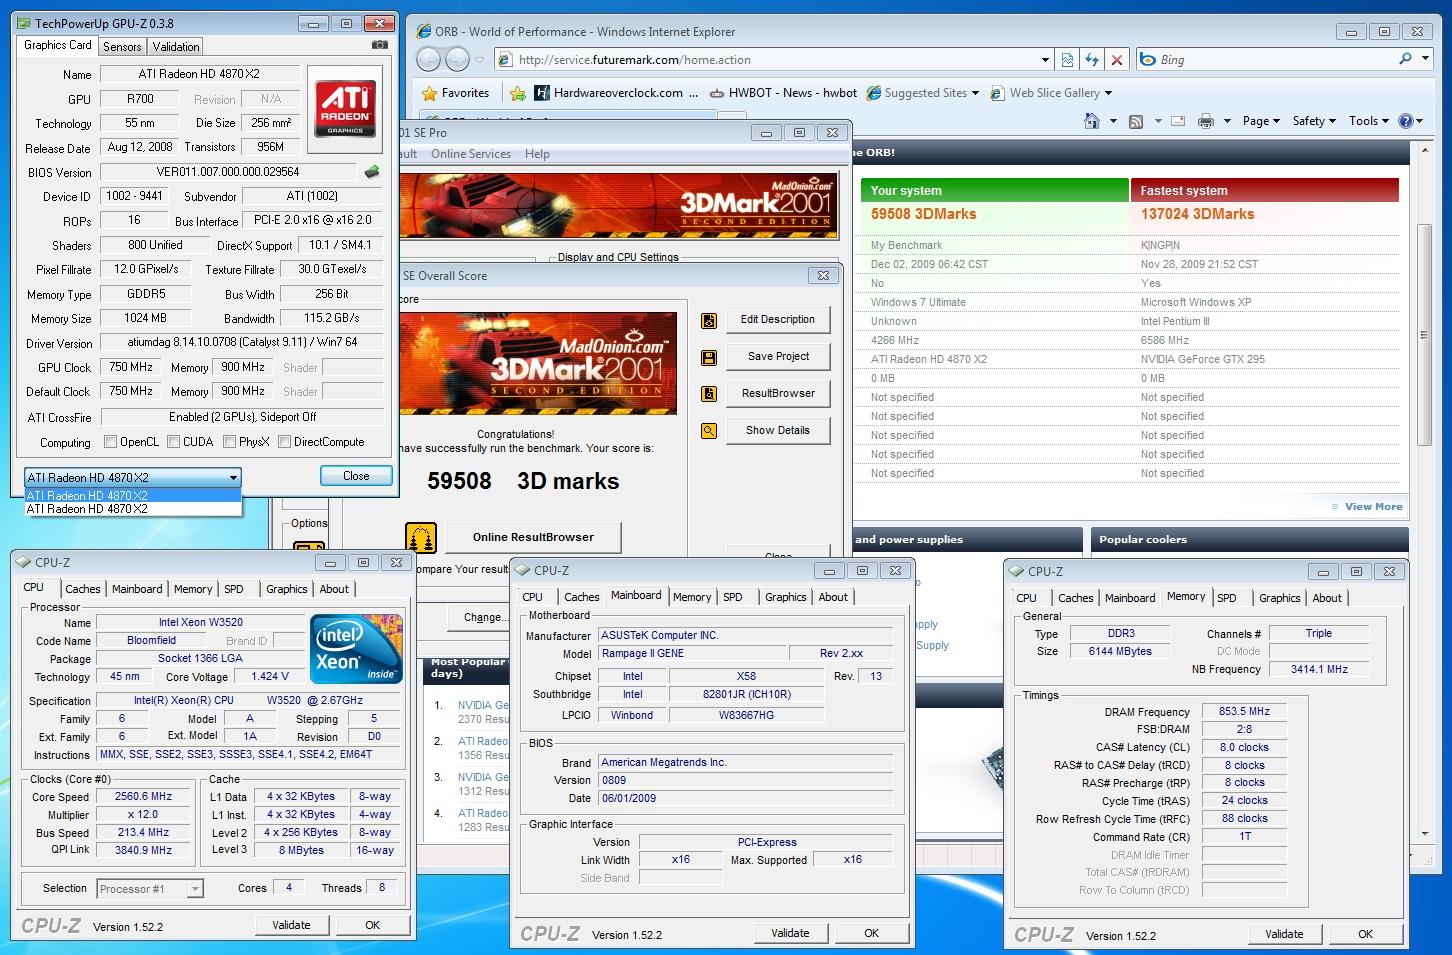
Task: Go back with Internet Explorer Back arrow
Action: click(428, 60)
